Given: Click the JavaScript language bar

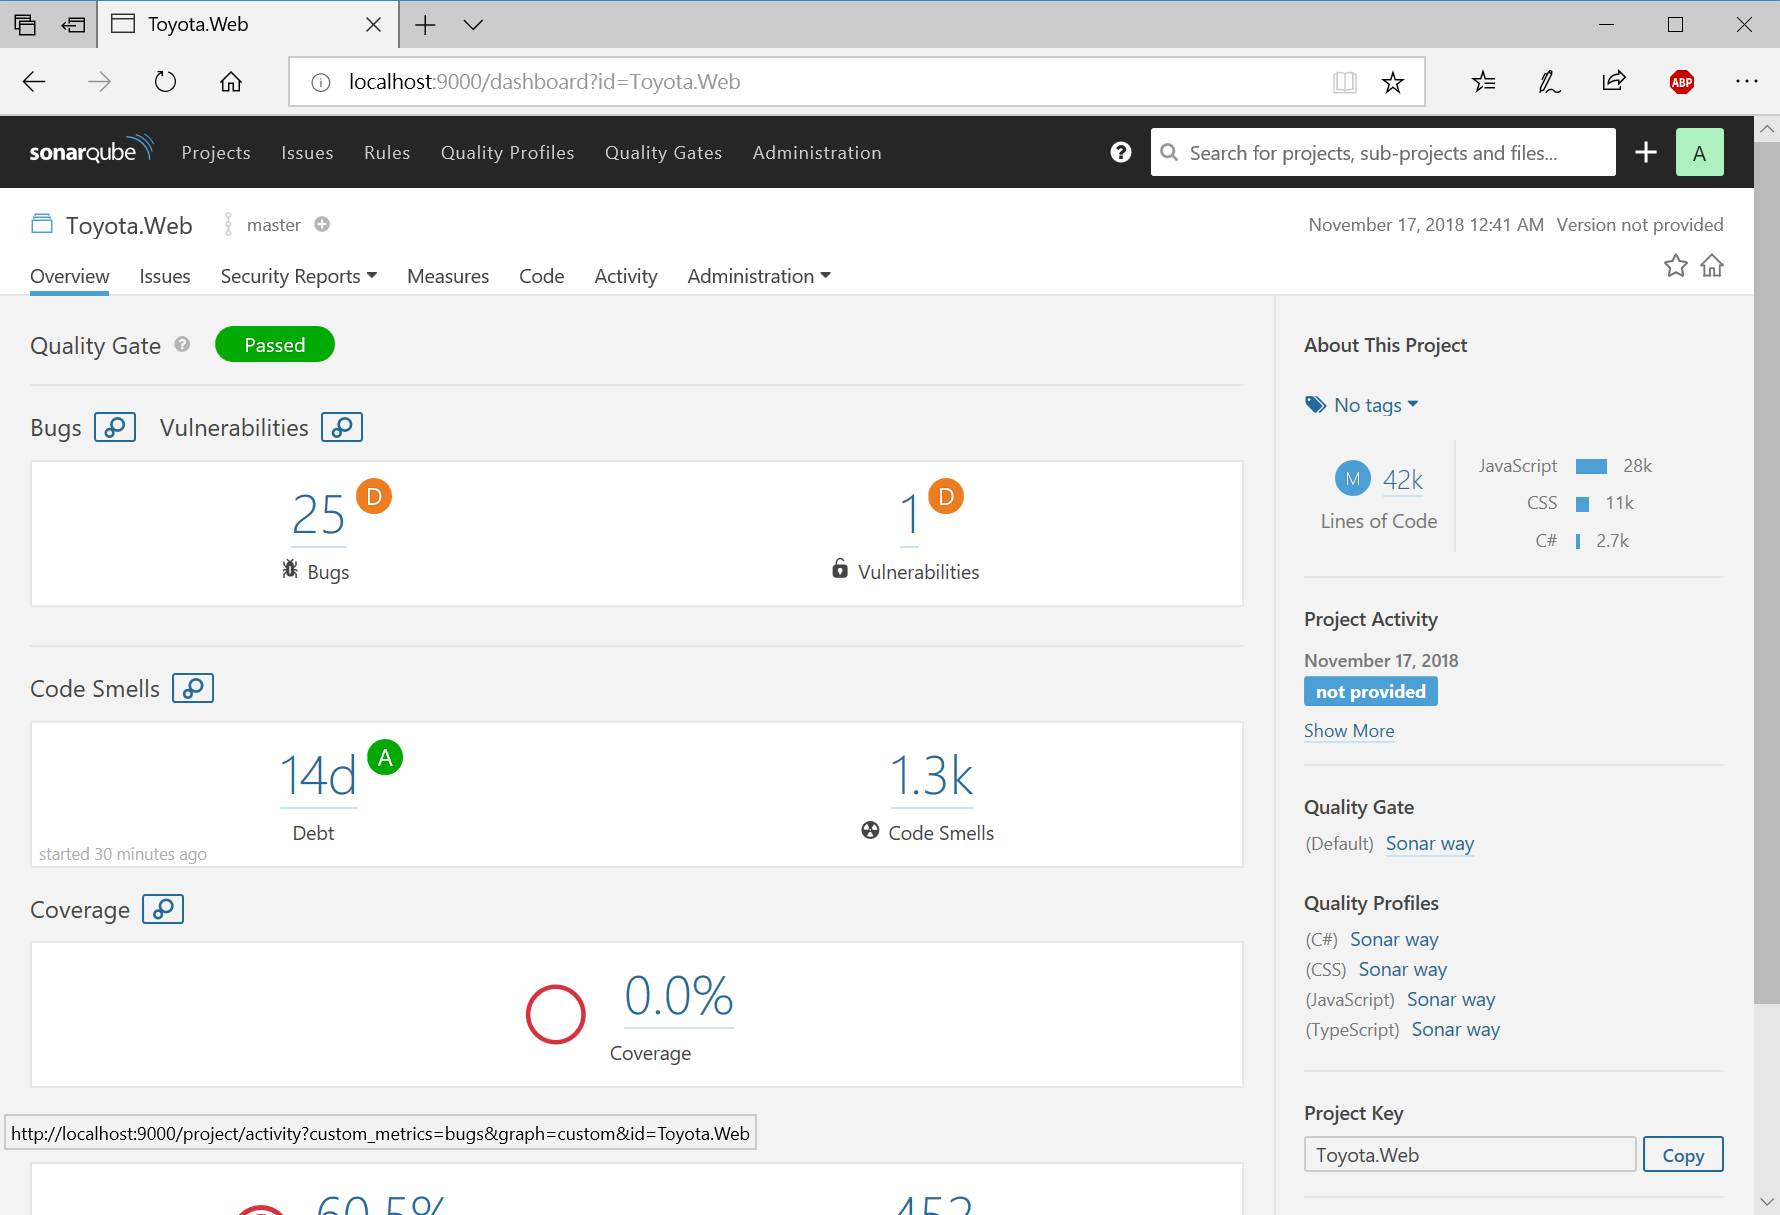Looking at the screenshot, I should point(1591,466).
